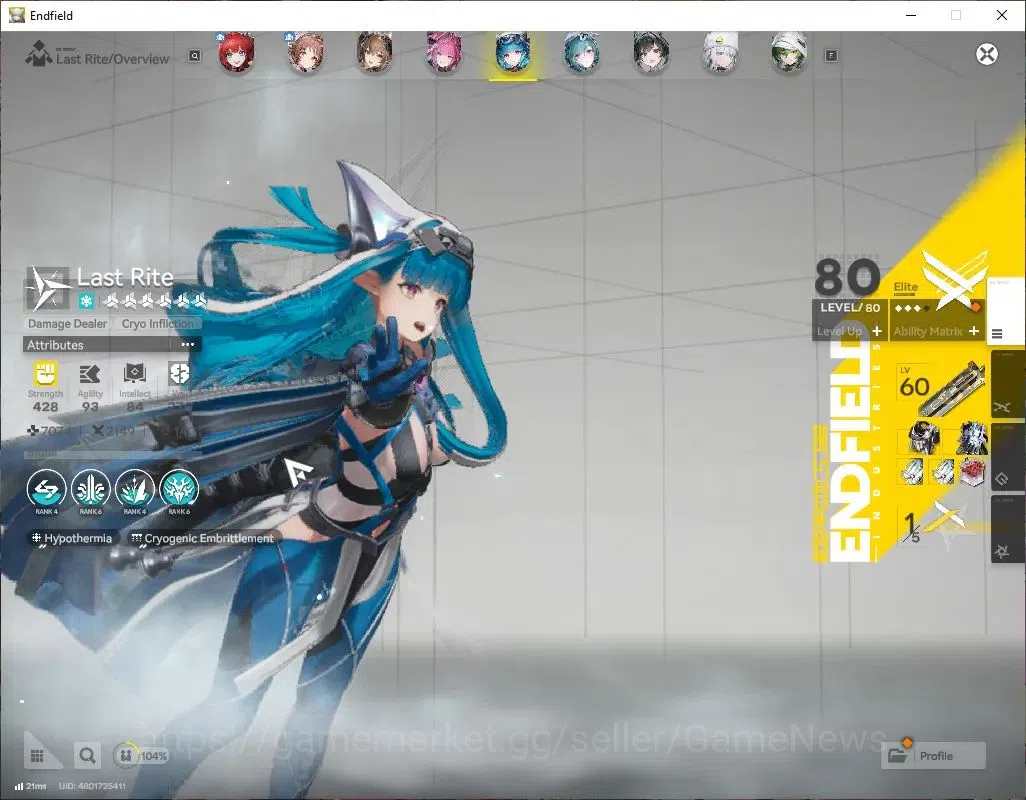Image resolution: width=1026 pixels, height=800 pixels.
Task: Open the armor equipment slot
Action: (x=924, y=438)
